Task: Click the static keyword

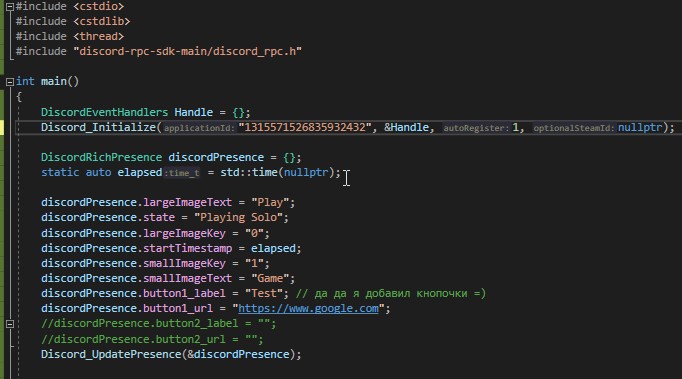Action: point(60,172)
